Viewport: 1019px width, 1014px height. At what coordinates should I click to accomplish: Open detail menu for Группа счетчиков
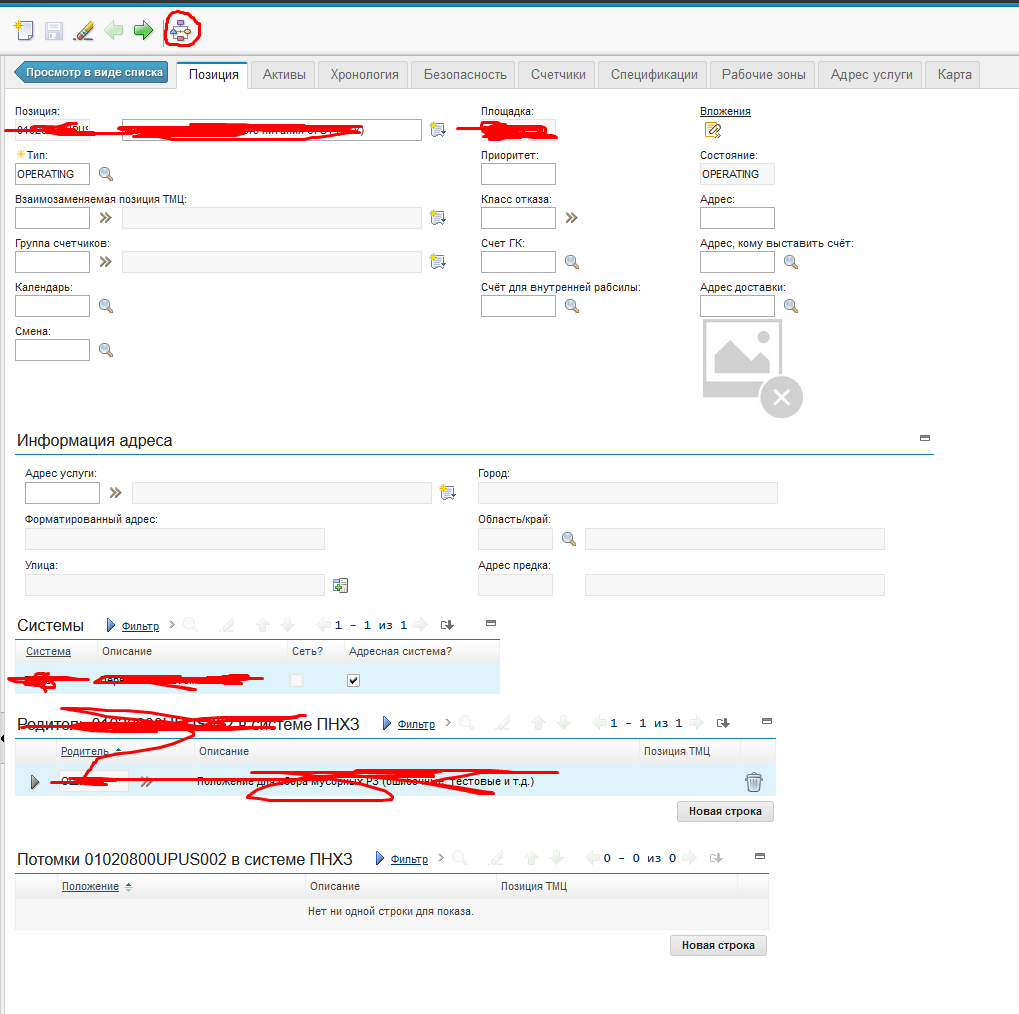[x=105, y=262]
